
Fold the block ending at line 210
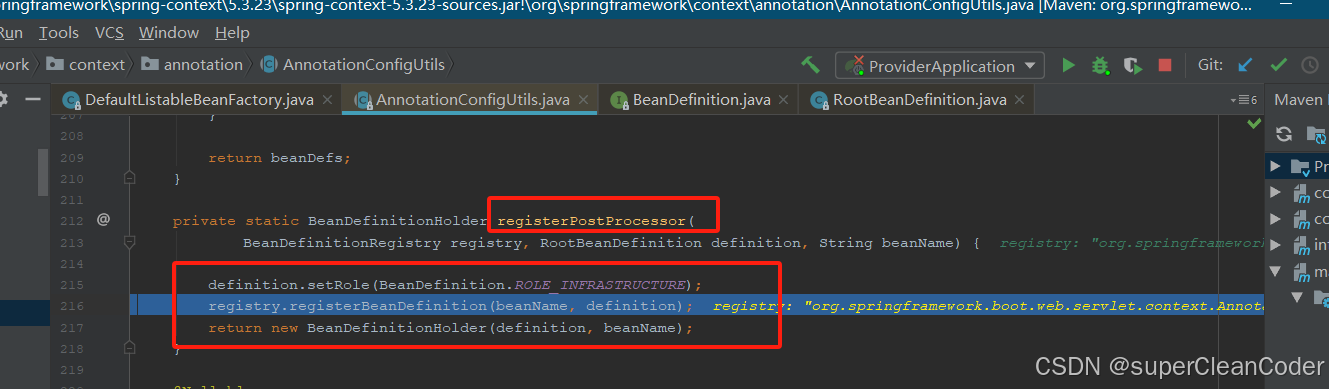[x=129, y=178]
